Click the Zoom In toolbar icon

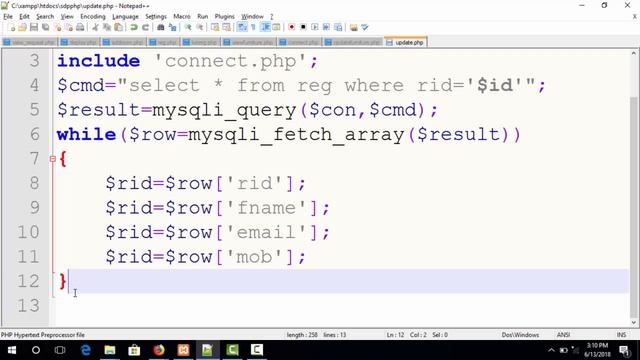[188, 27]
